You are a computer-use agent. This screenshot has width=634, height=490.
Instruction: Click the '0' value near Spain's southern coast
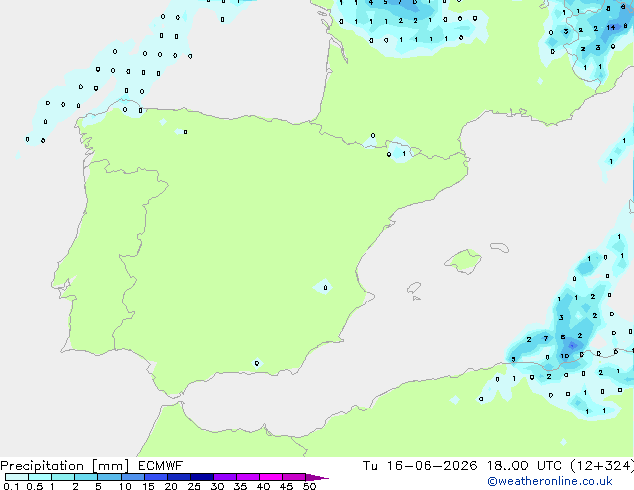(257, 363)
